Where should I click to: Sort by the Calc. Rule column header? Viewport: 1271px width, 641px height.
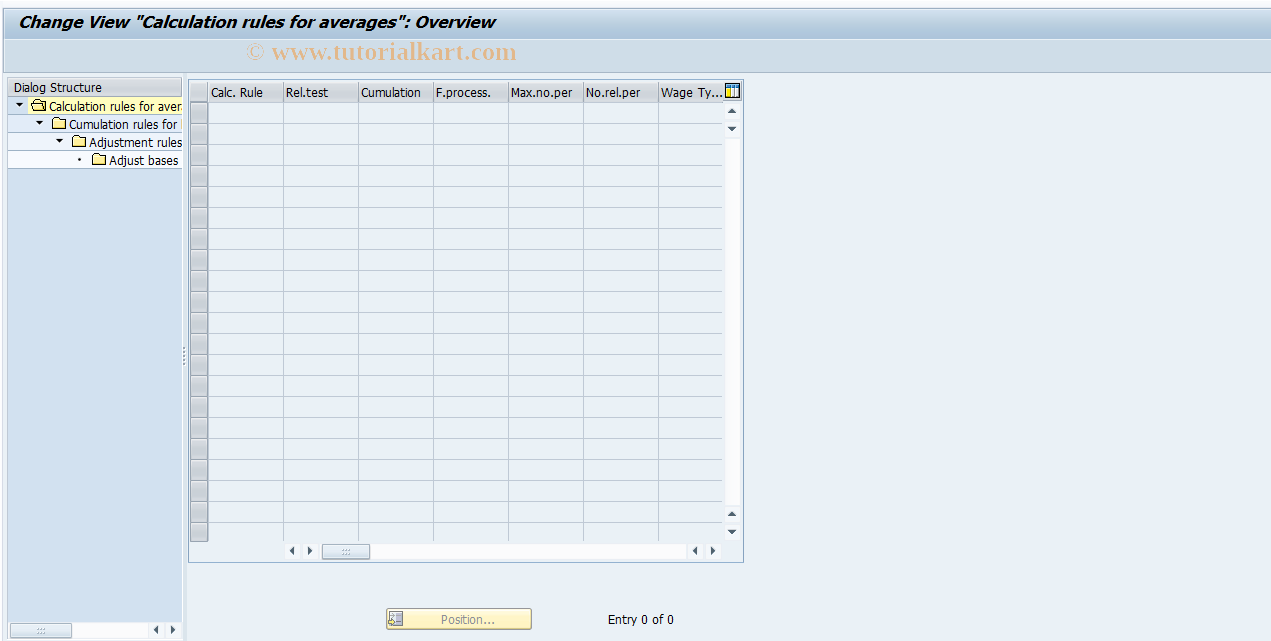click(246, 92)
